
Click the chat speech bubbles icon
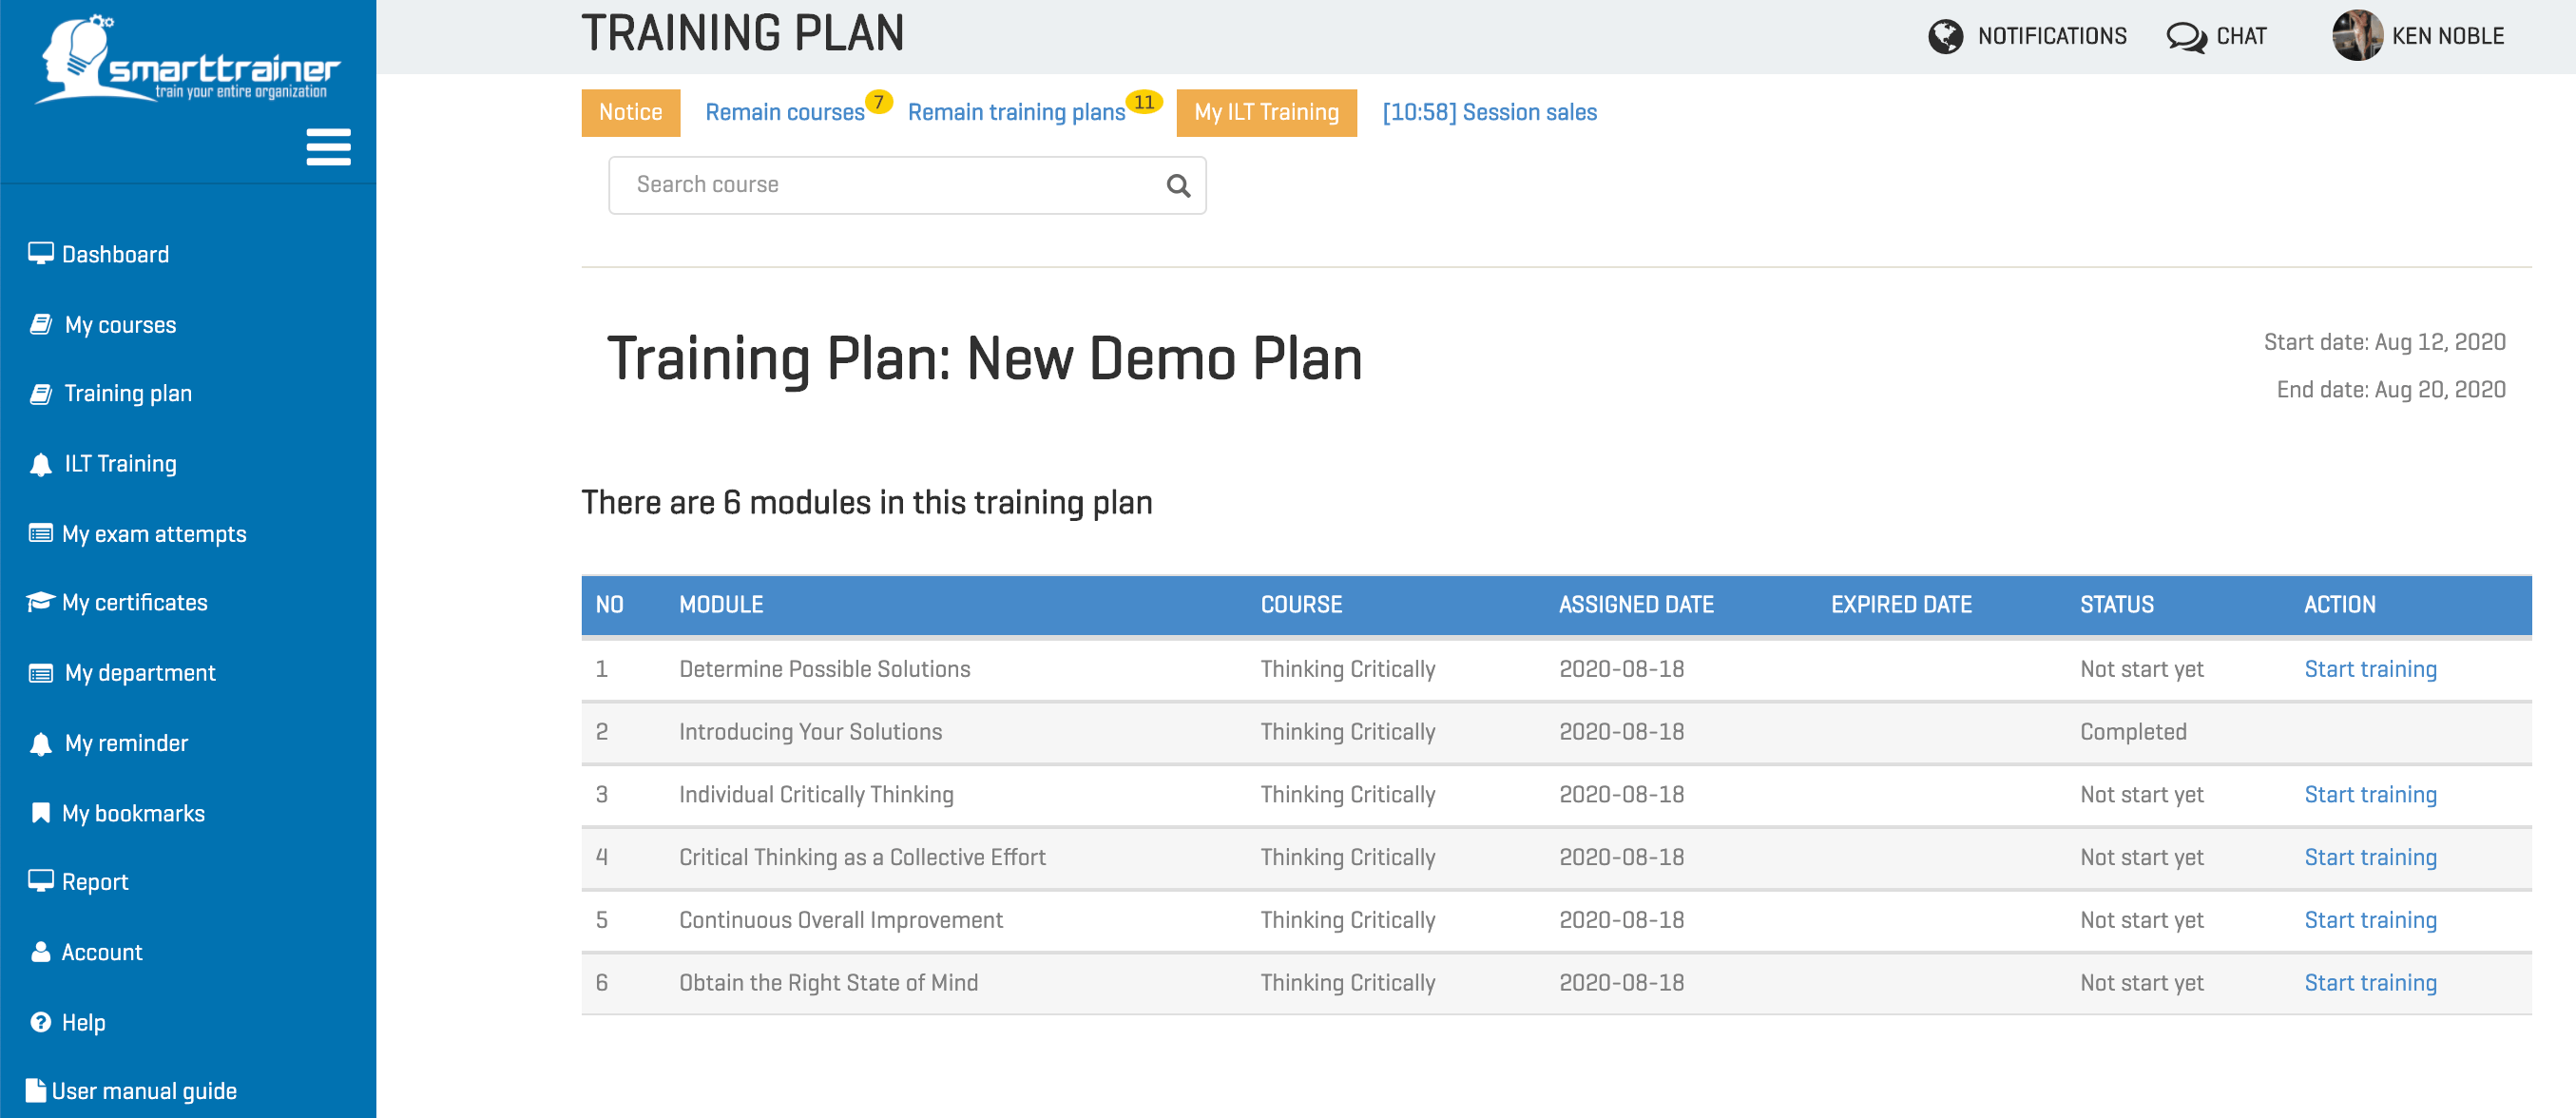pos(2186,37)
